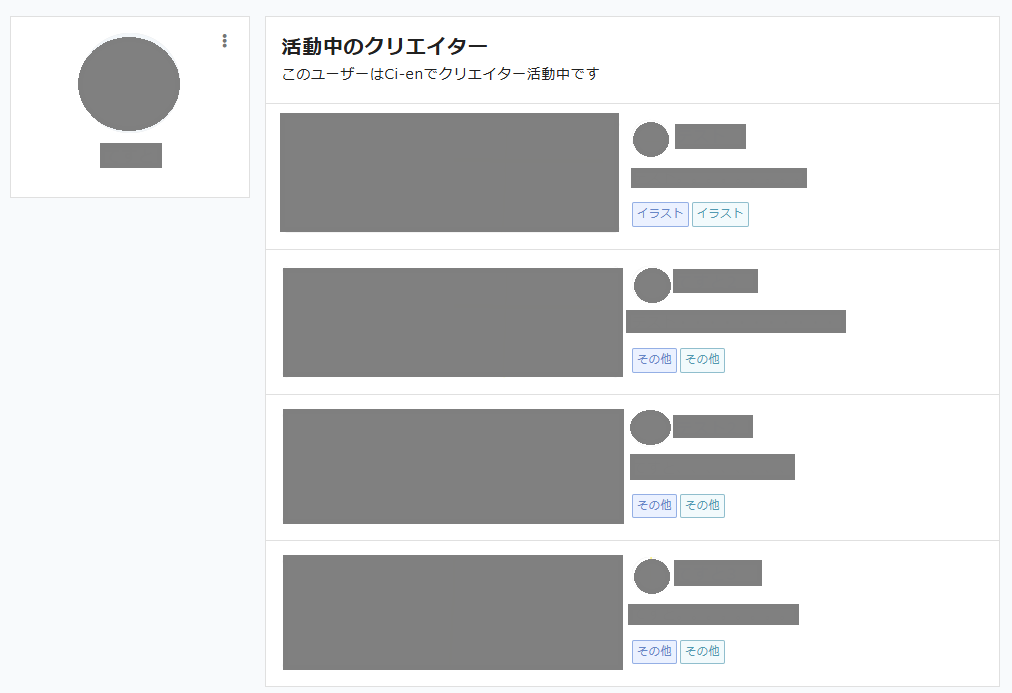
Task: Open the first creator's cover thumbnail
Action: (x=449, y=172)
